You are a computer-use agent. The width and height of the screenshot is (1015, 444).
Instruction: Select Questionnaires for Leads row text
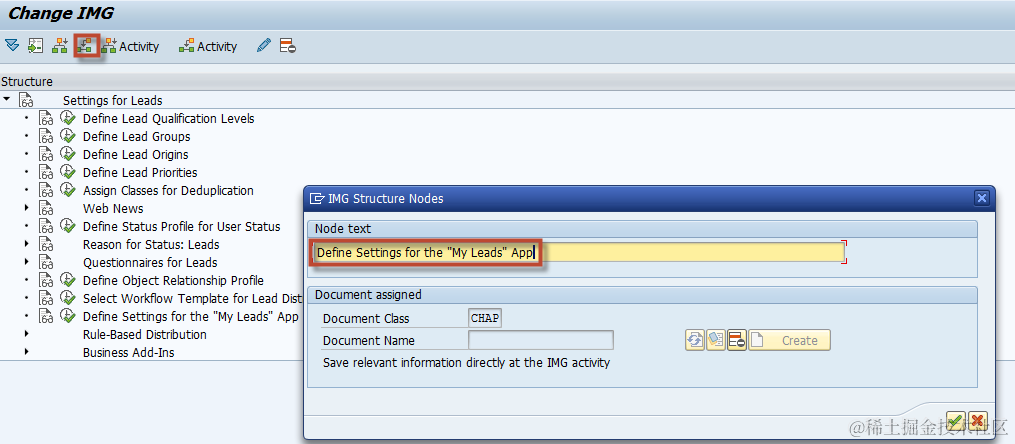point(150,263)
